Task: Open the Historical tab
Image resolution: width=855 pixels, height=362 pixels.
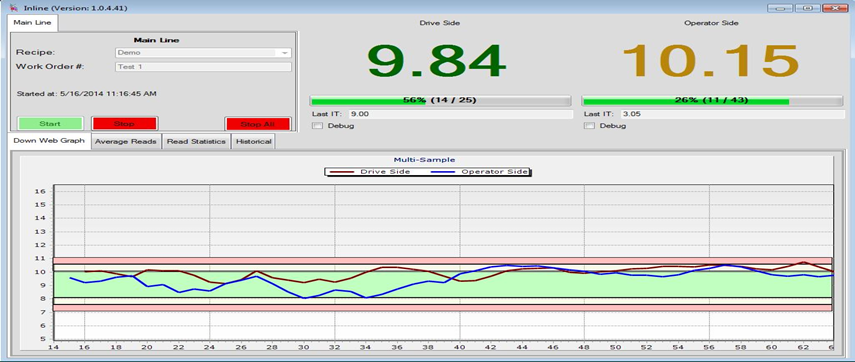Action: (254, 142)
